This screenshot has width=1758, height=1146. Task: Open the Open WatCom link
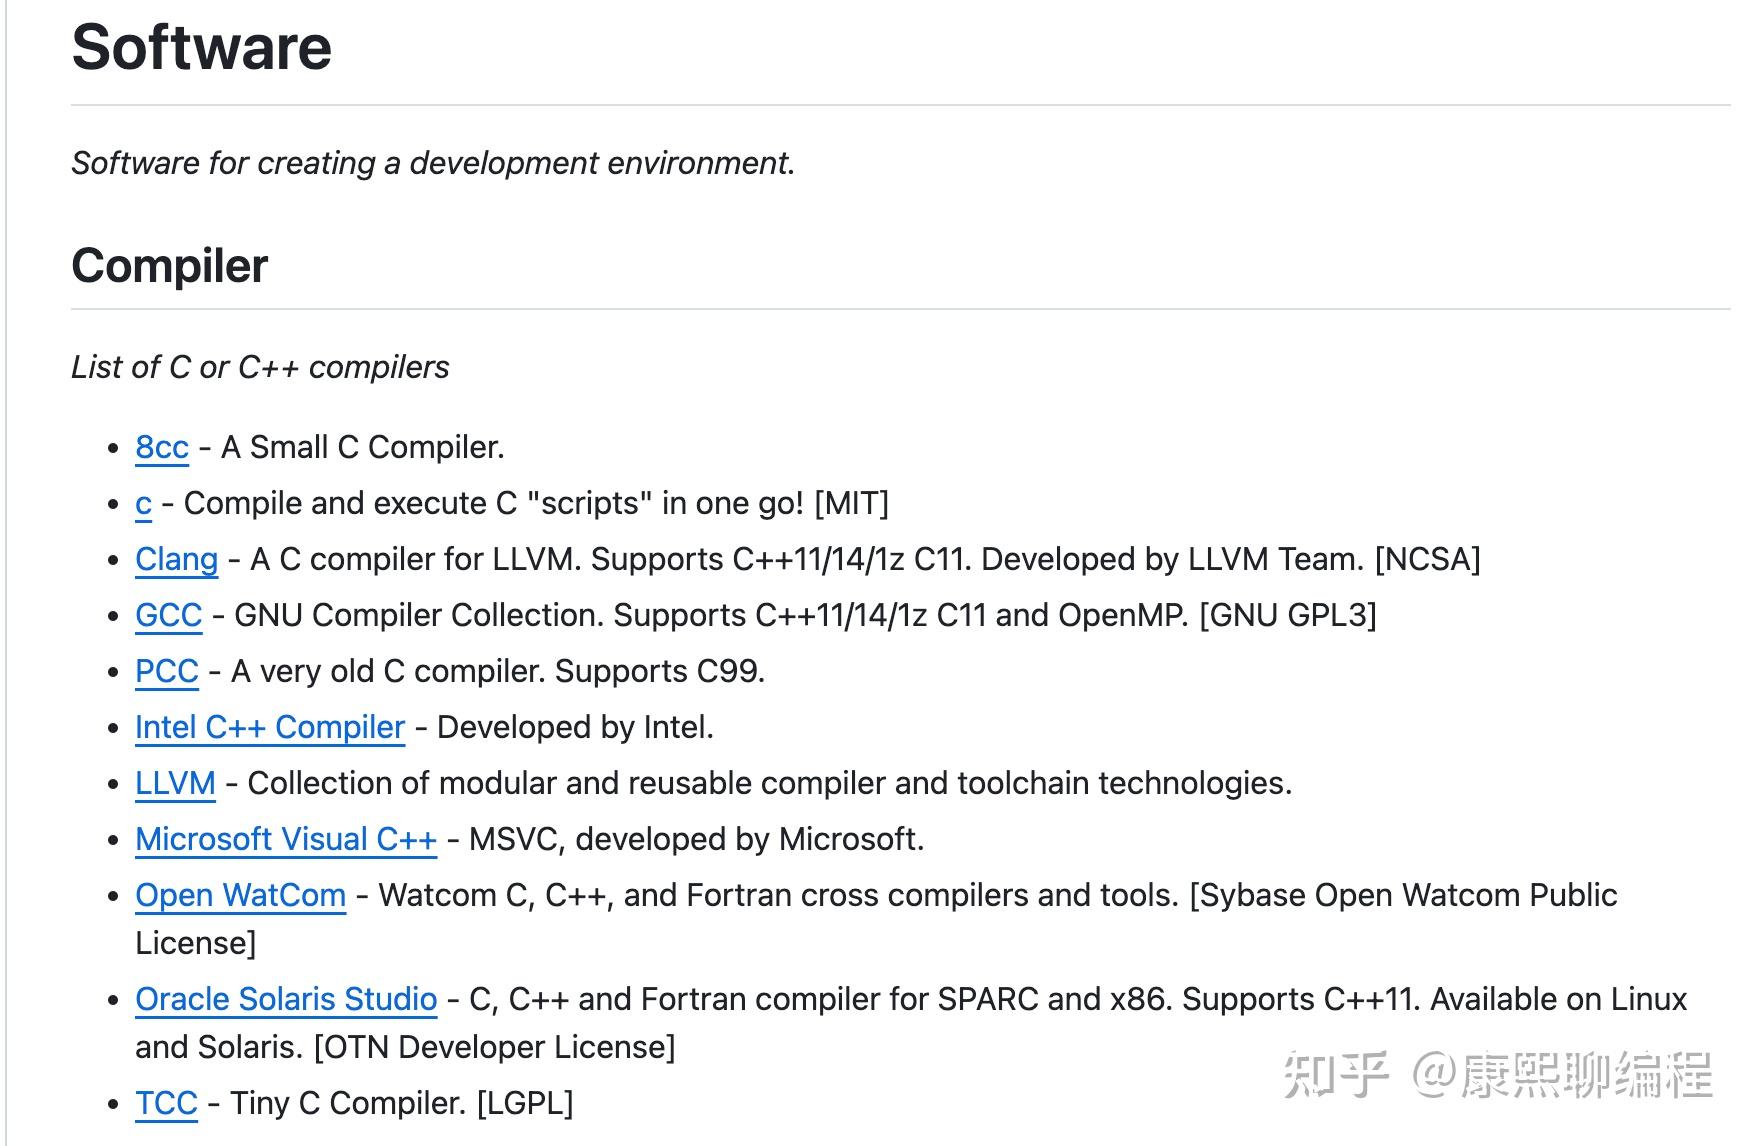[x=241, y=895]
